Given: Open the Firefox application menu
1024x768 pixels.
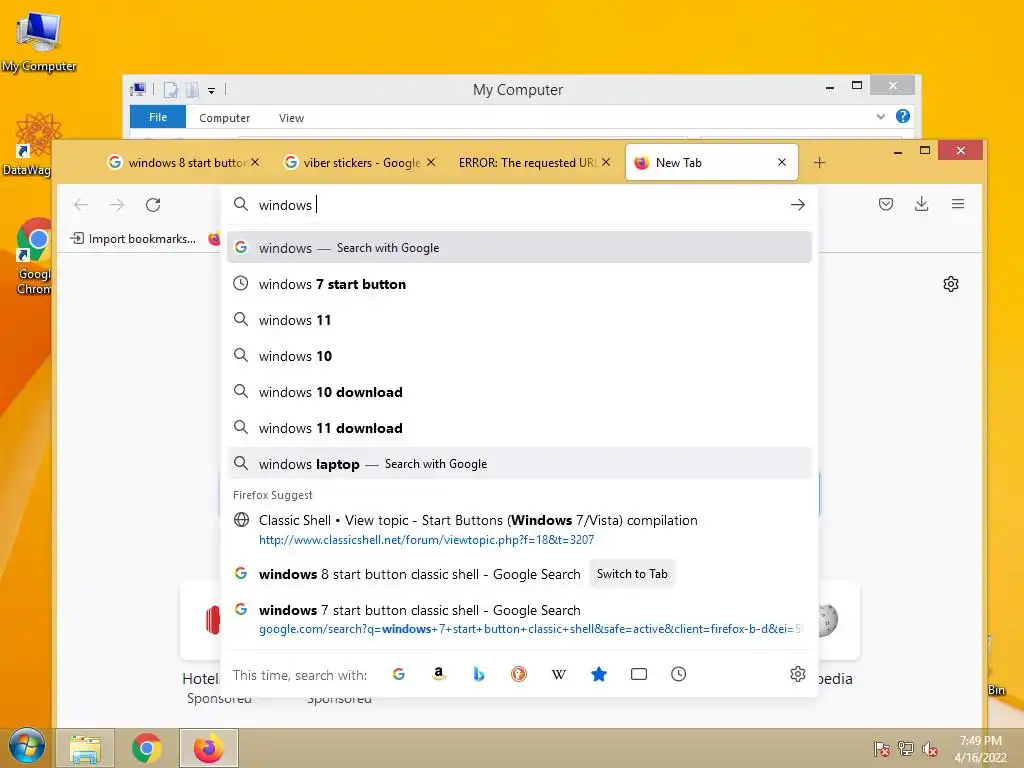Looking at the screenshot, I should [x=958, y=204].
